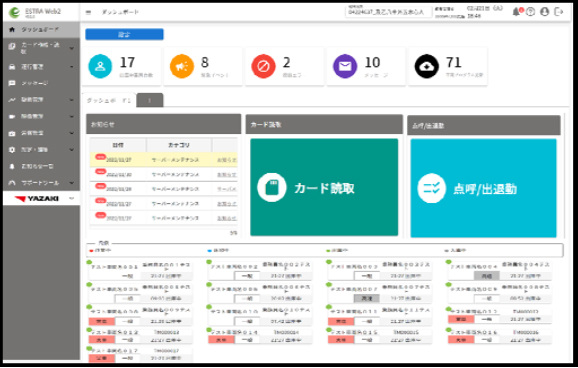Click the stat value 17
Screen dimensions: 578x368
tap(128, 62)
